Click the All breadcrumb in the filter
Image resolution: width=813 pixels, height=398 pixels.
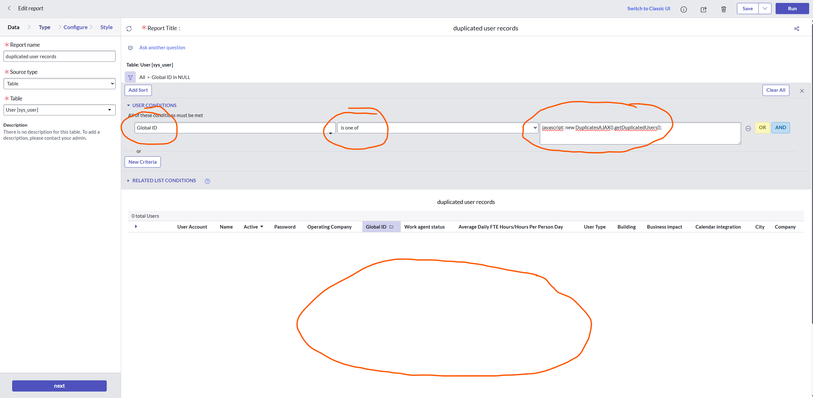tap(142, 77)
